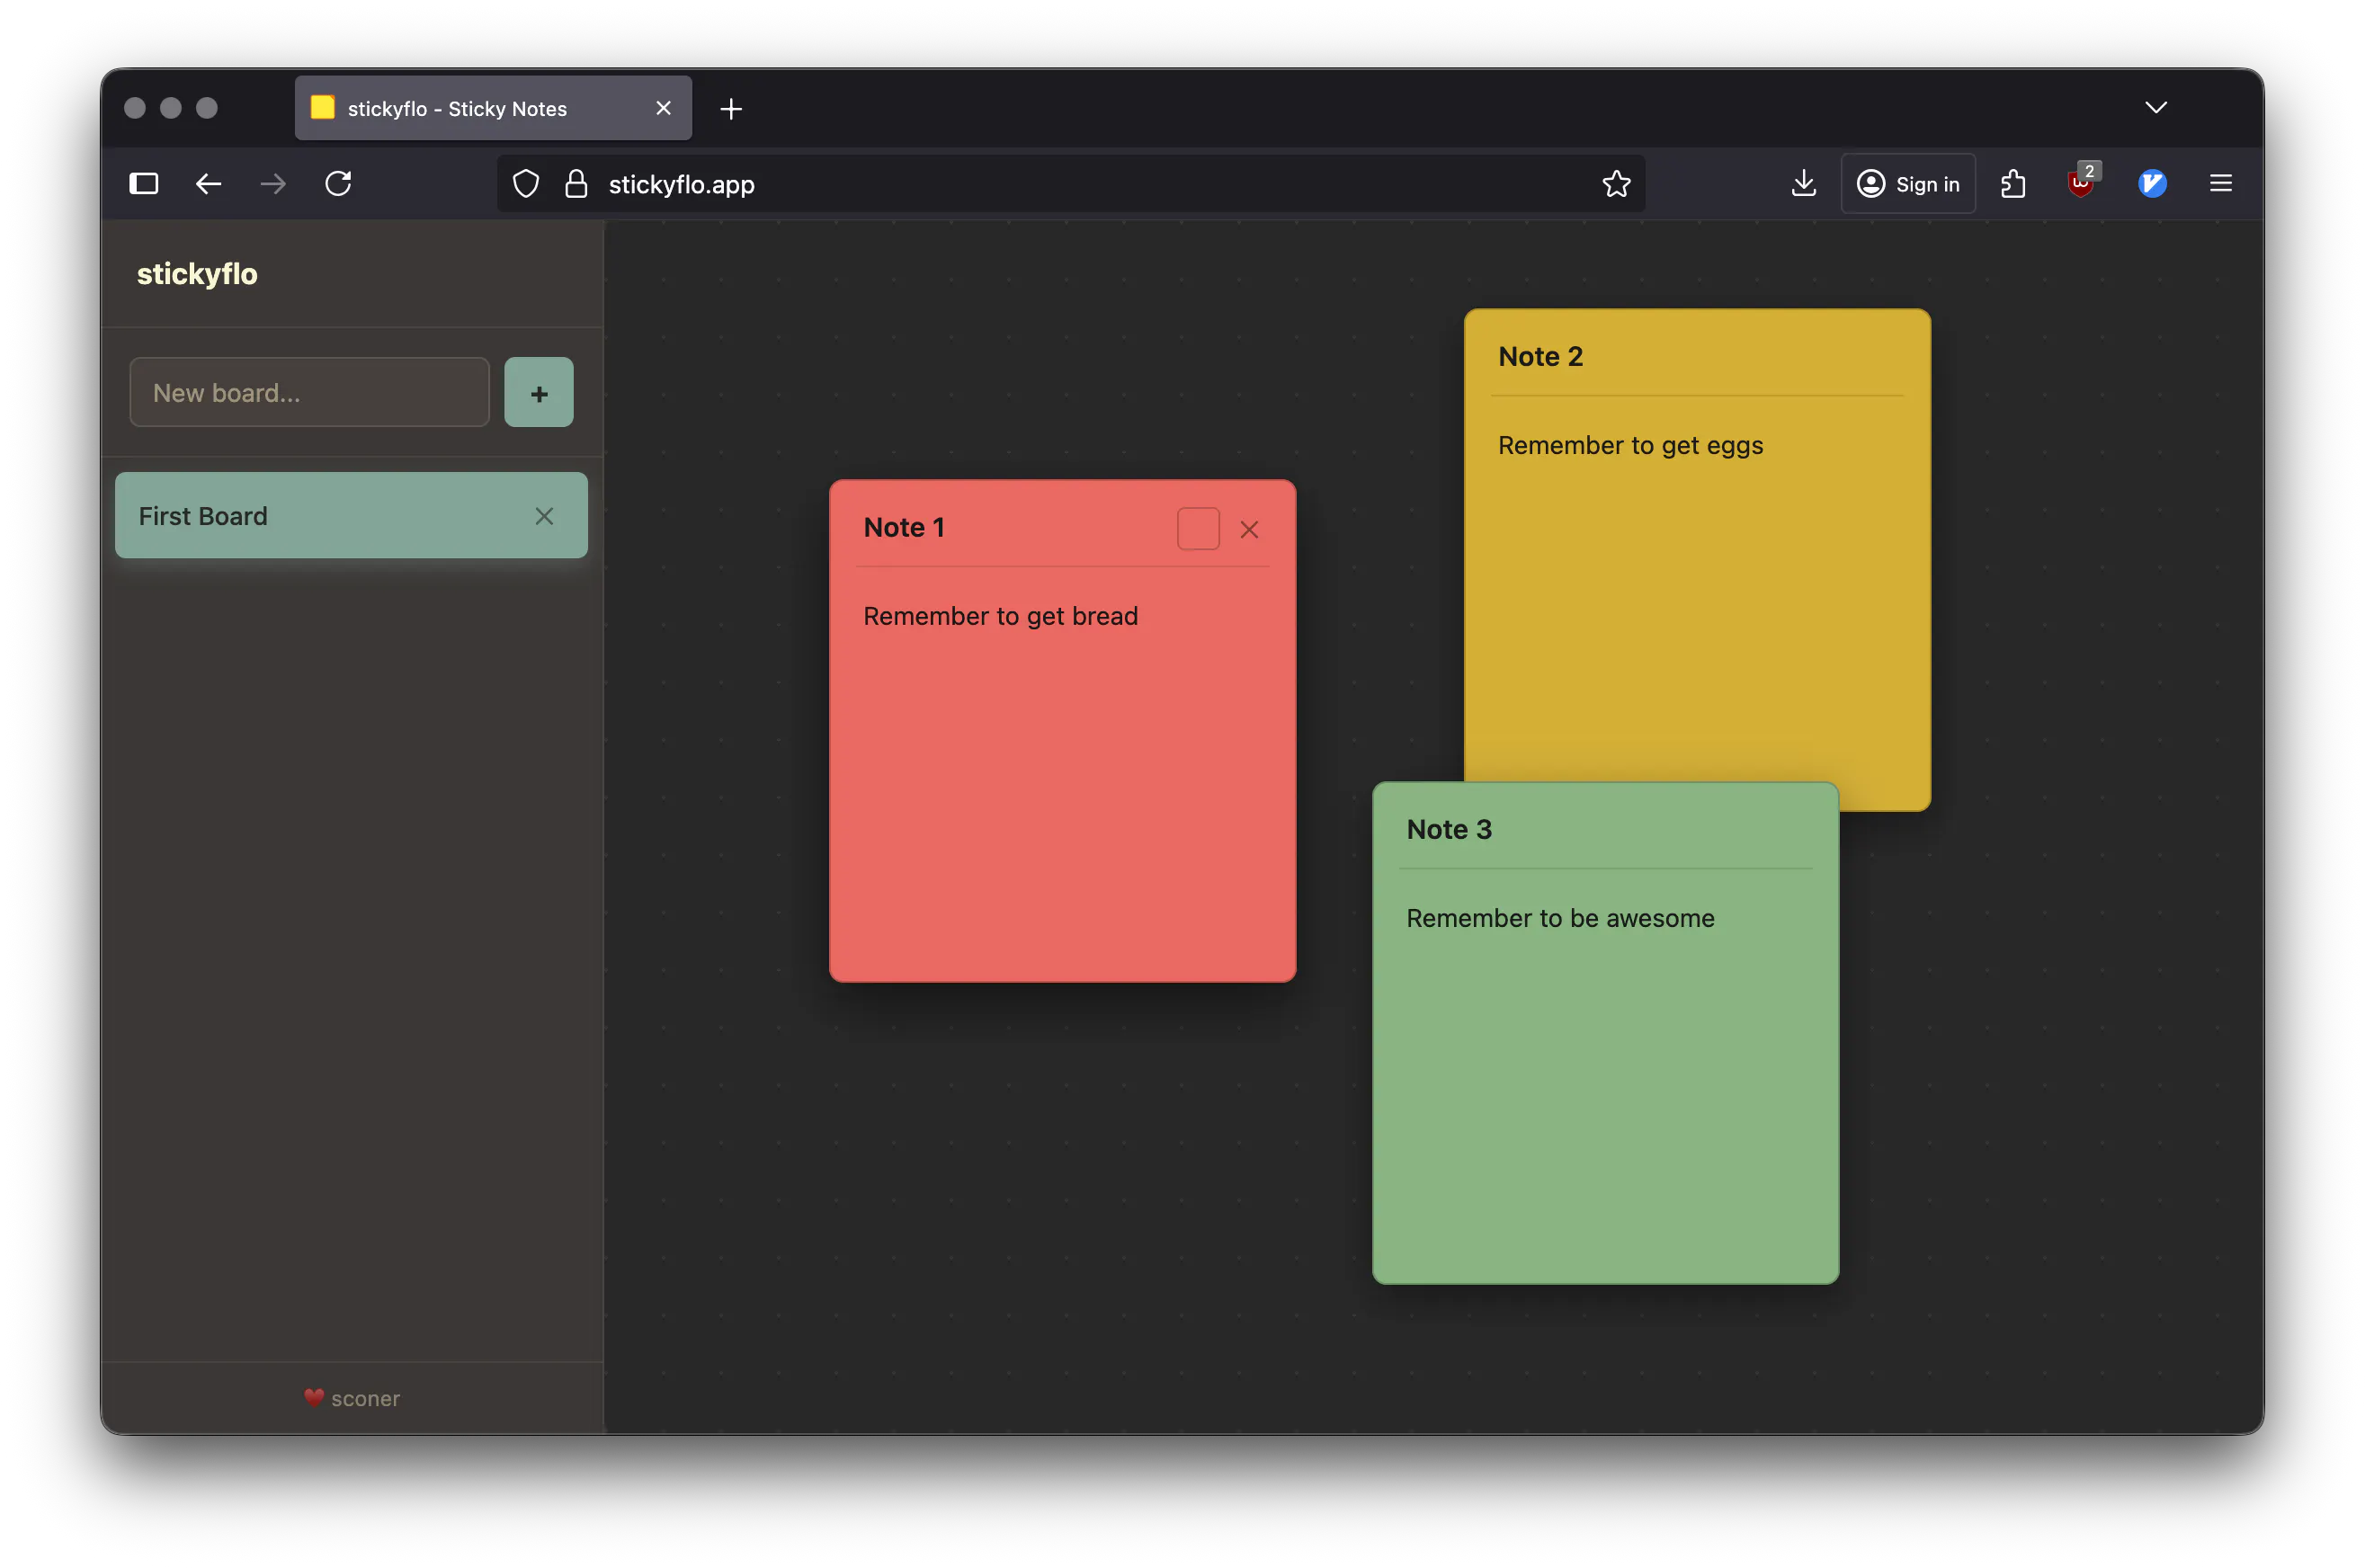Click the Note 3 title

coord(1448,829)
